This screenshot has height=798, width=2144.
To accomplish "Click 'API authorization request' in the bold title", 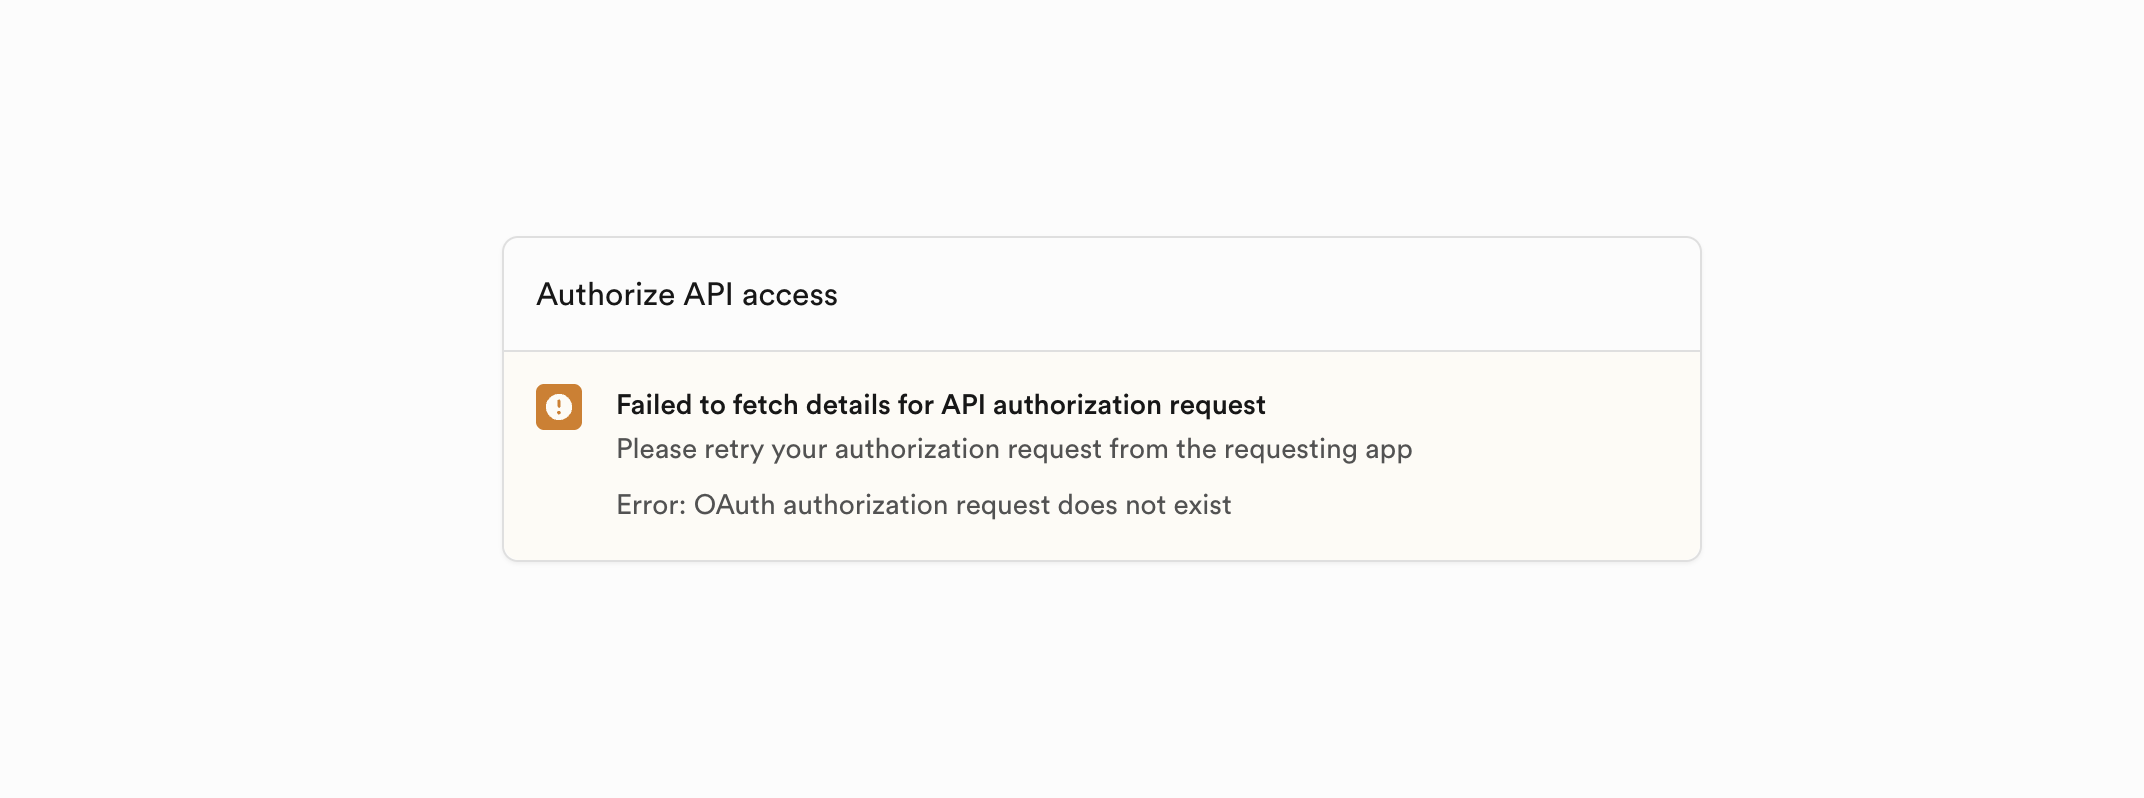I will pos(1103,405).
